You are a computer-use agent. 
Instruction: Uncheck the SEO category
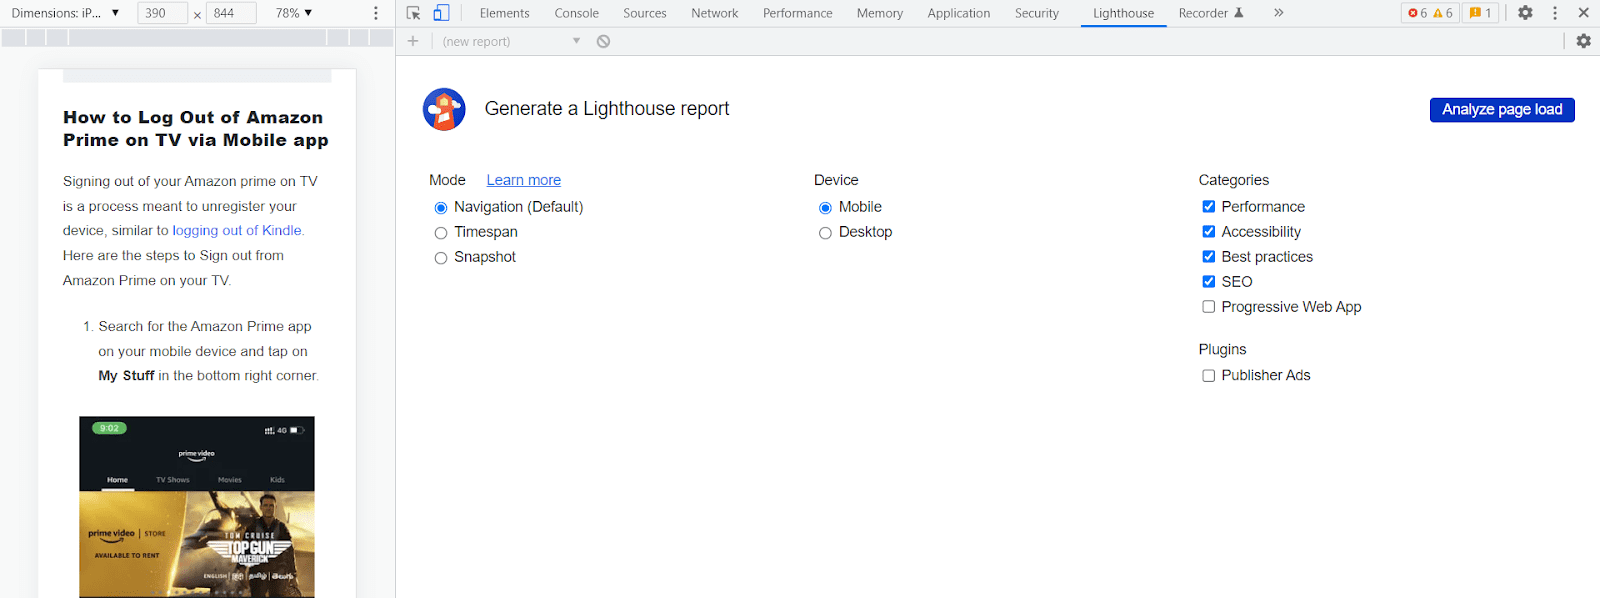(1209, 282)
